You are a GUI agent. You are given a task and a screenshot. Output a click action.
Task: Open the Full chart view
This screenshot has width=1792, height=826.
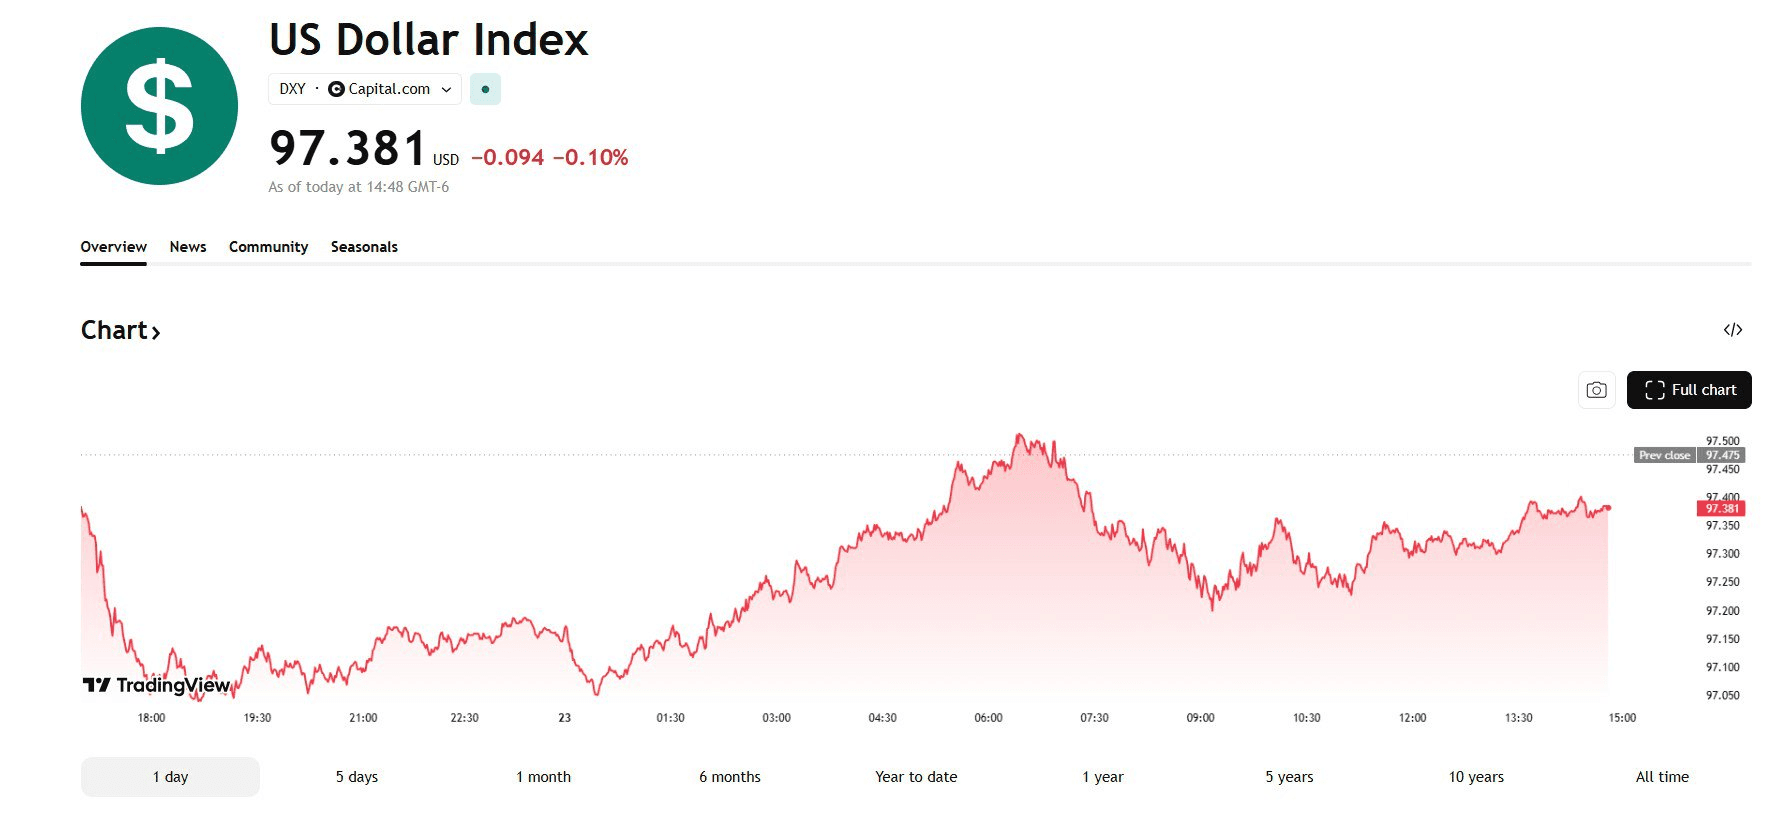pos(1689,390)
